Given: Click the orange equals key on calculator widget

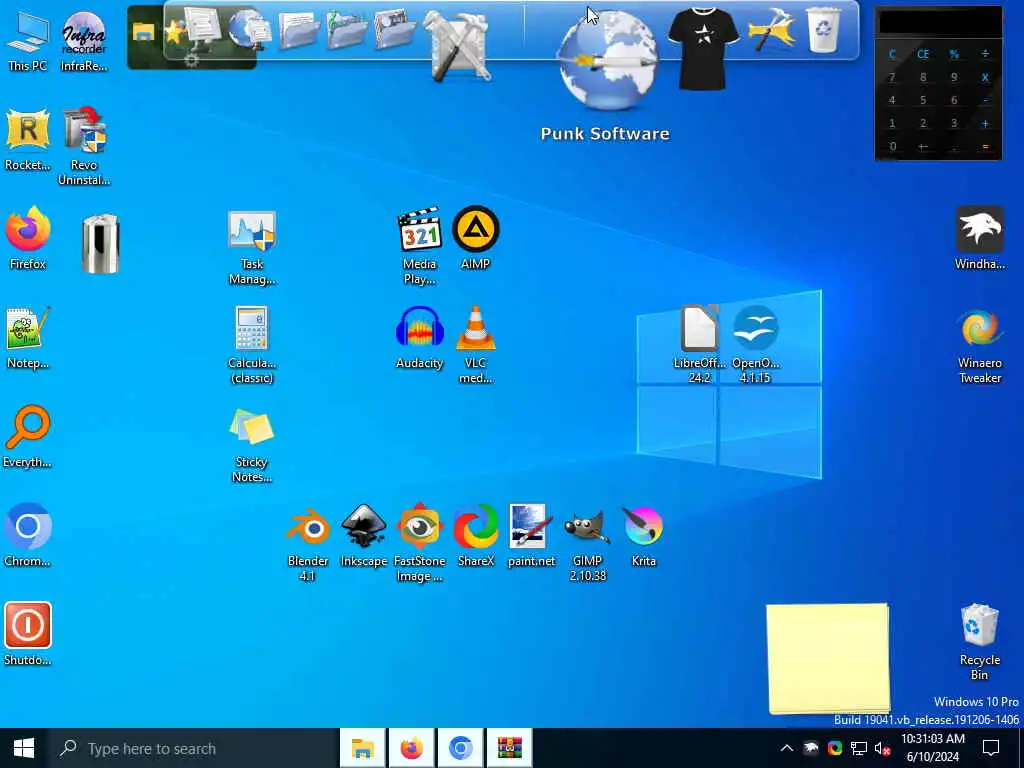Looking at the screenshot, I should 985,147.
